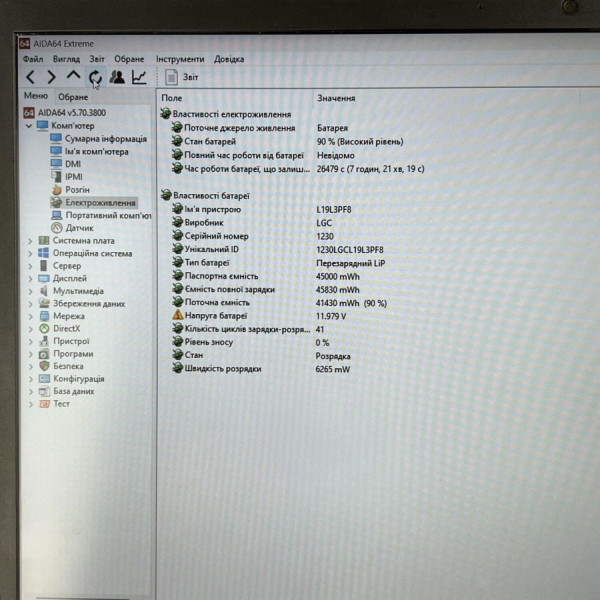The image size is (600, 600).
Task: Click the 11.979 V voltage value
Action: pyautogui.click(x=331, y=316)
